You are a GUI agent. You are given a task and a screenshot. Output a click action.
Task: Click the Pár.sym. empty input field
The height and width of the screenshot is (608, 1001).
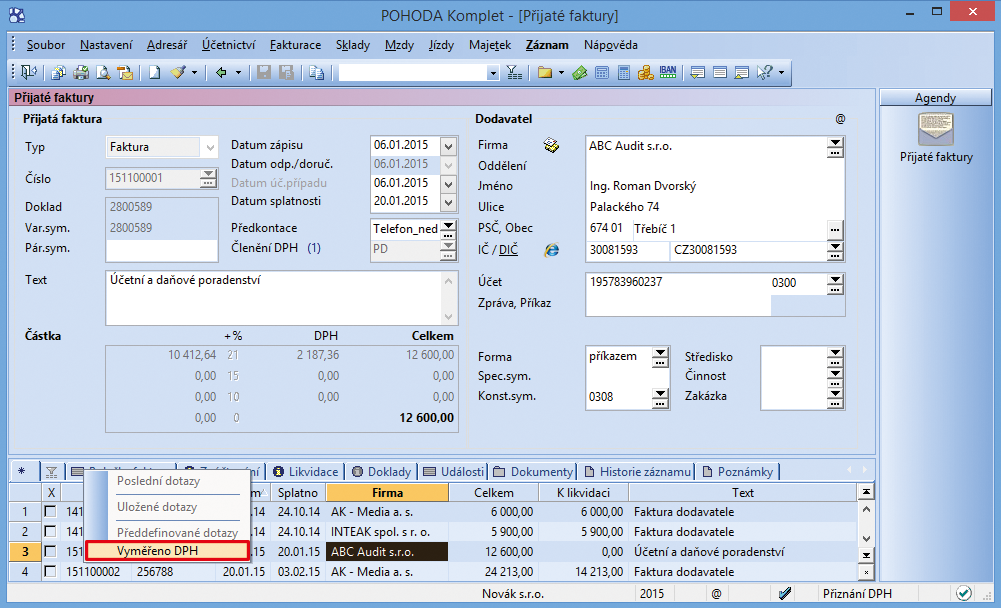click(162, 250)
